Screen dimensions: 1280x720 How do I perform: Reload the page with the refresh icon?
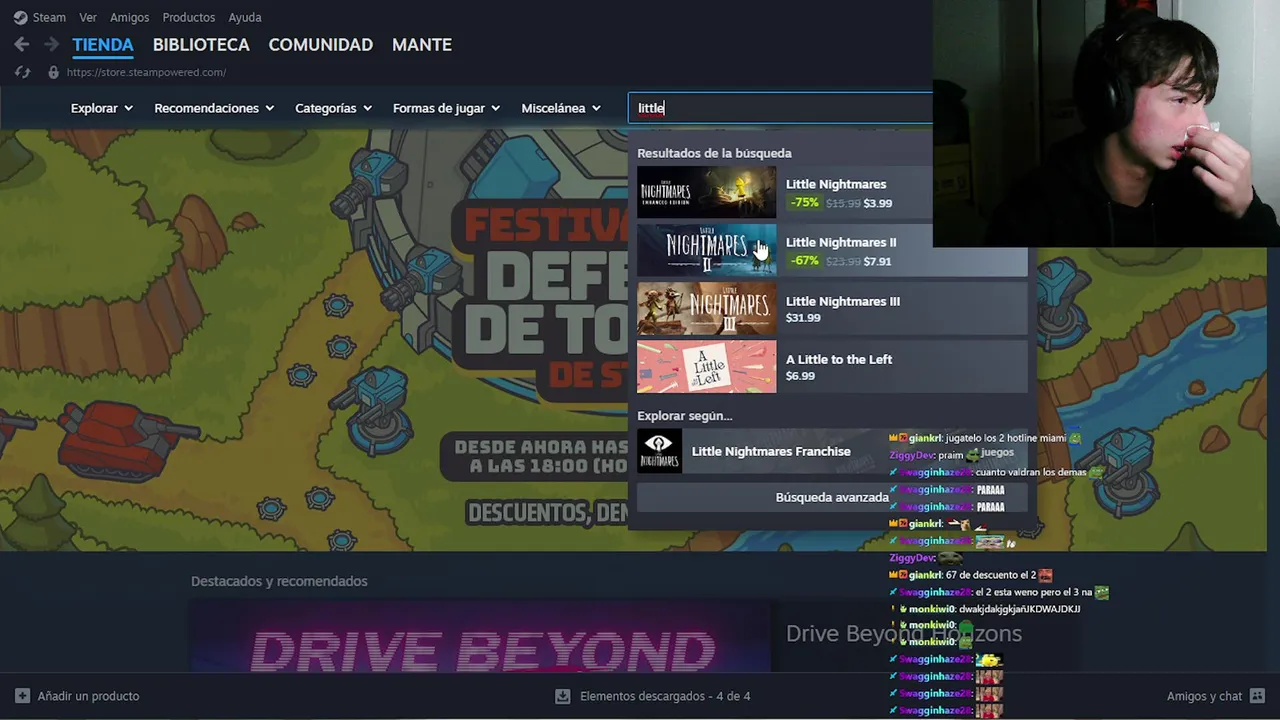(22, 72)
